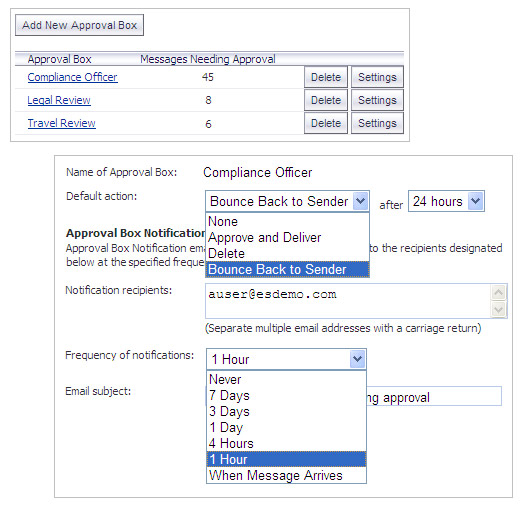Delete the Compliance Officer approval box
525x508 pixels.
click(326, 77)
